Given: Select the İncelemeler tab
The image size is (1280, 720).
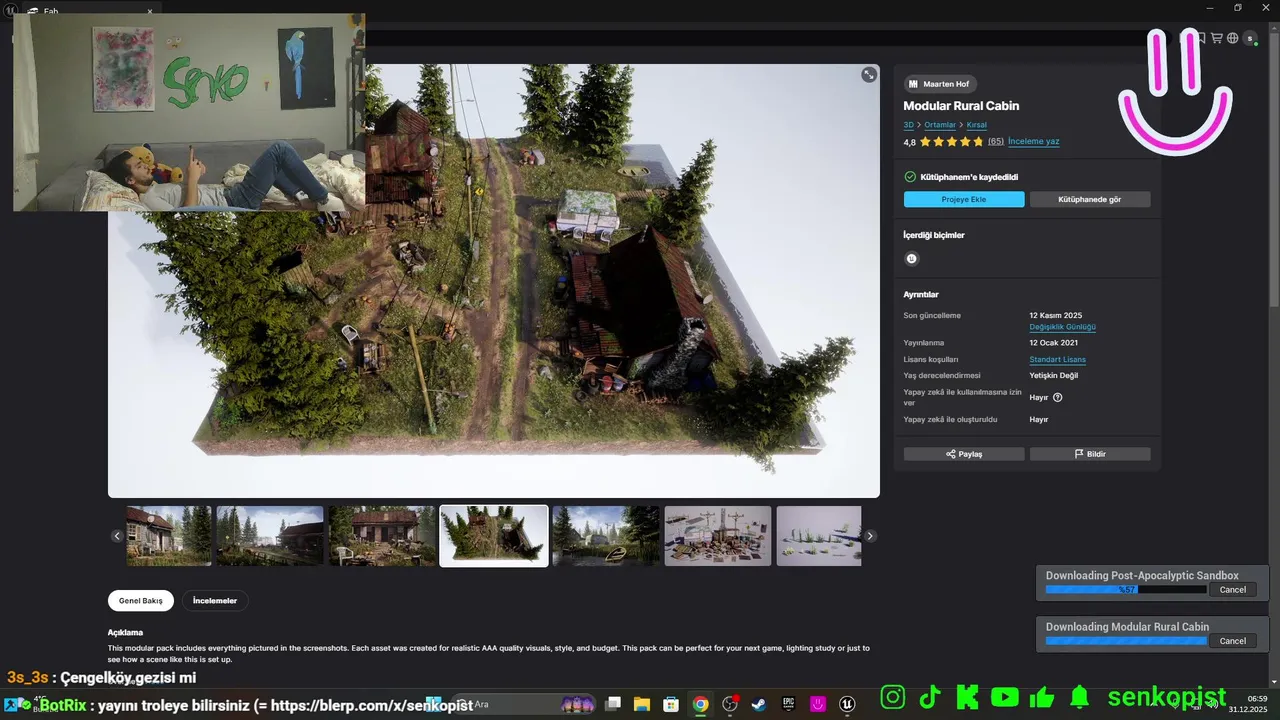Looking at the screenshot, I should (x=215, y=601).
